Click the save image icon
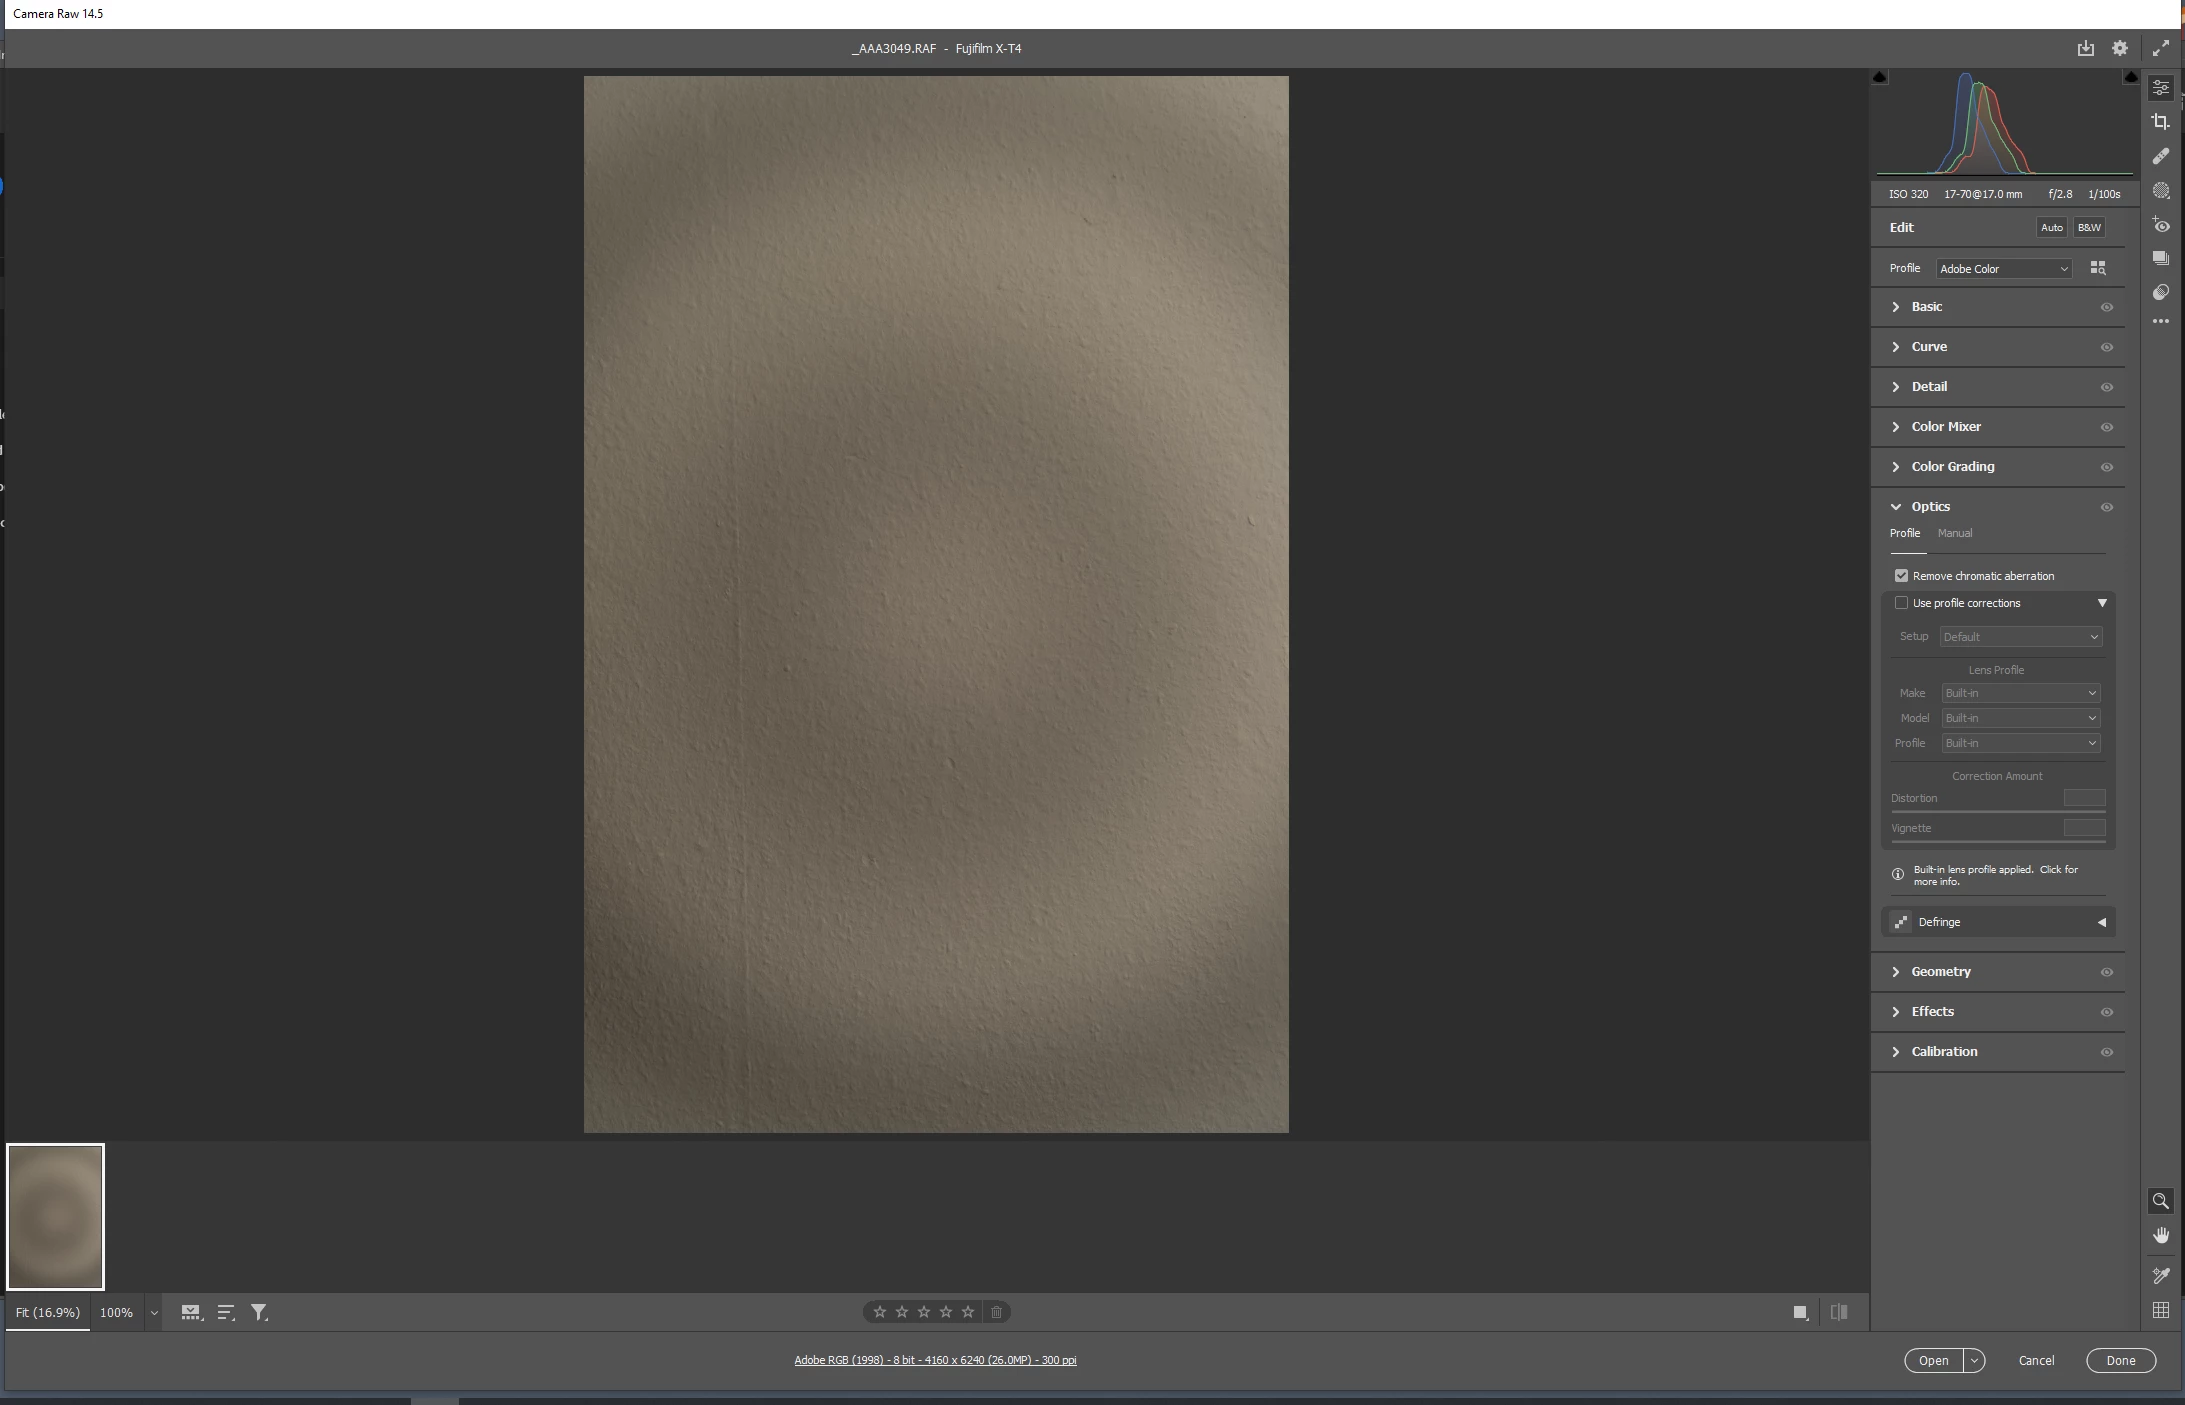 click(2085, 48)
